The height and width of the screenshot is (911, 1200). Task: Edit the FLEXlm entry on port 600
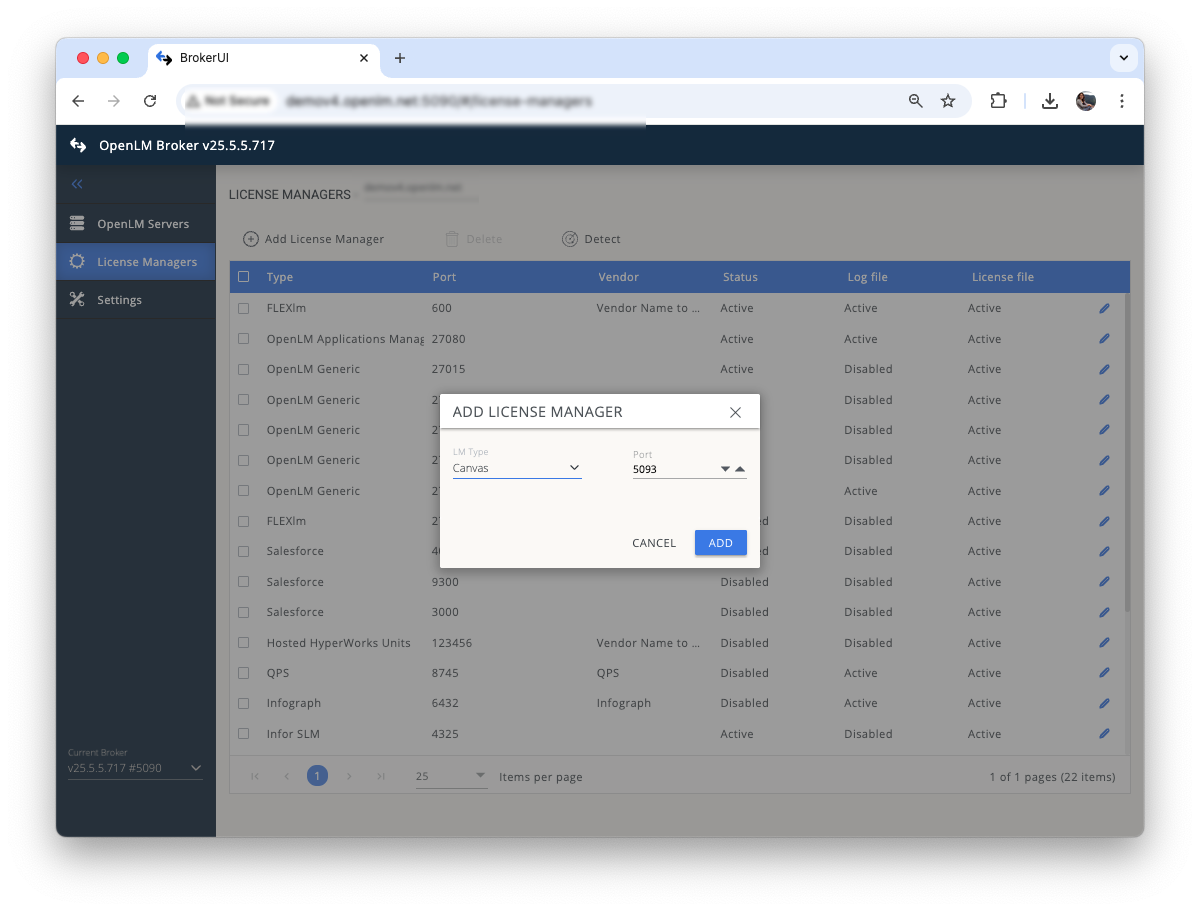coord(1103,308)
